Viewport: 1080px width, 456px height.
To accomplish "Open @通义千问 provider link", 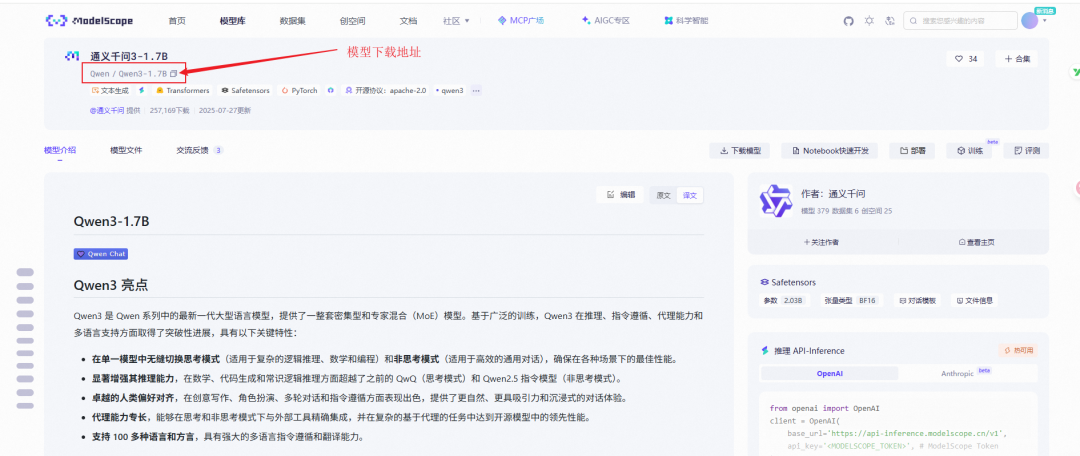I will (x=107, y=110).
